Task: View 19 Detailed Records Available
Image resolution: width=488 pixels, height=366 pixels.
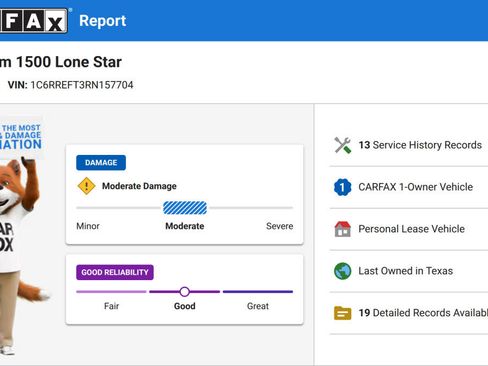Action: (409, 313)
